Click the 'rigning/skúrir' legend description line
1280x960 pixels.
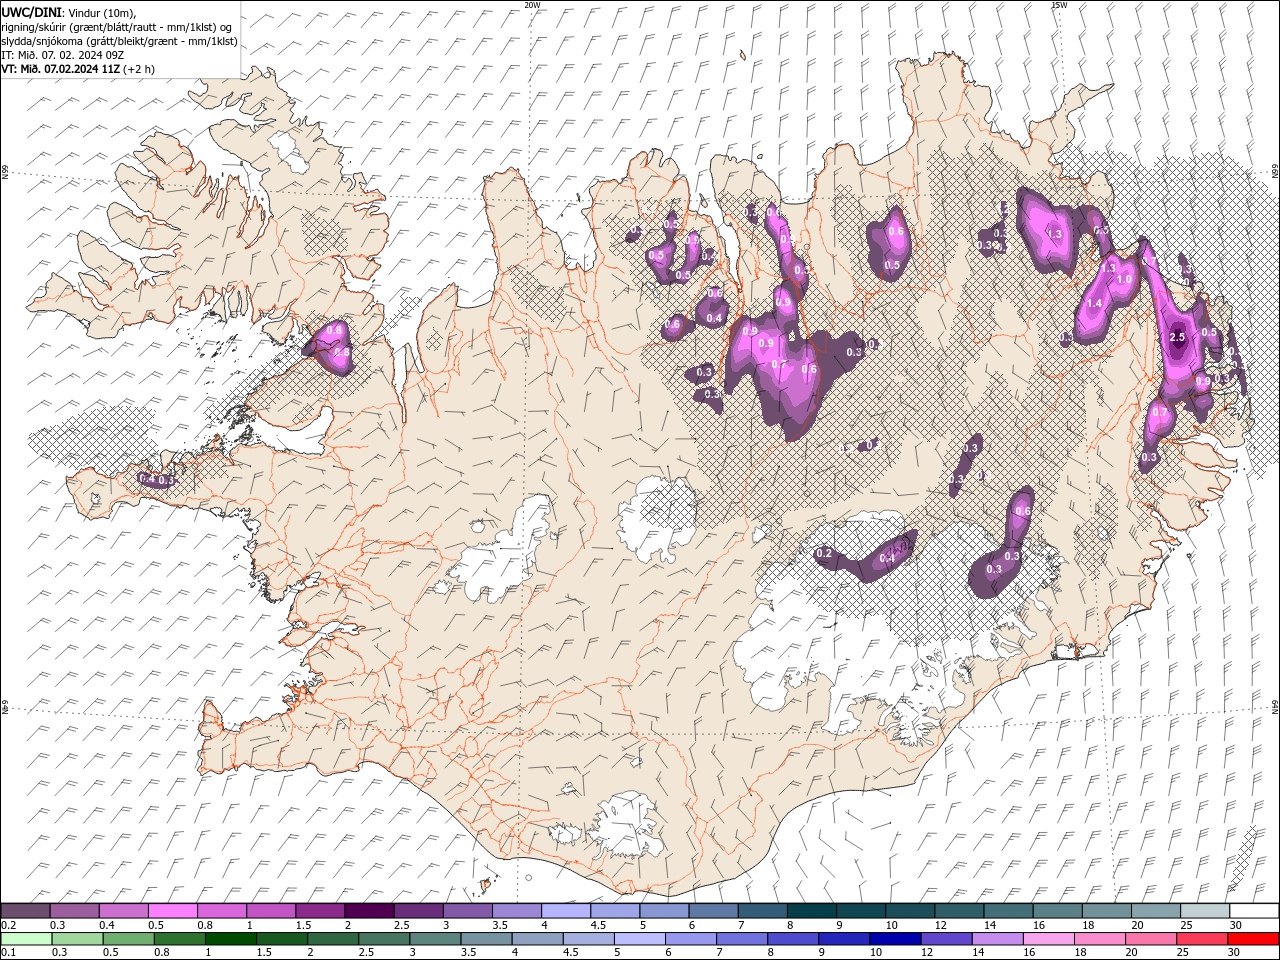tap(117, 27)
